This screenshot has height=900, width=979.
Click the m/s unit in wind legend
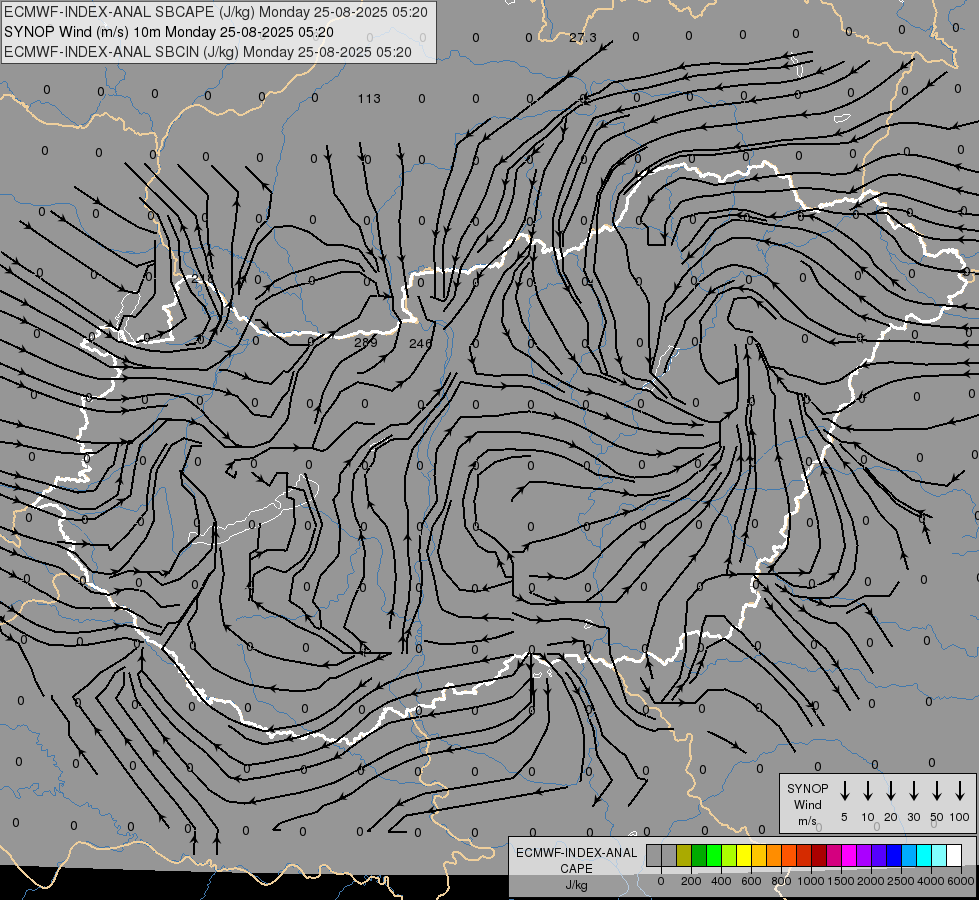pyautogui.click(x=807, y=821)
